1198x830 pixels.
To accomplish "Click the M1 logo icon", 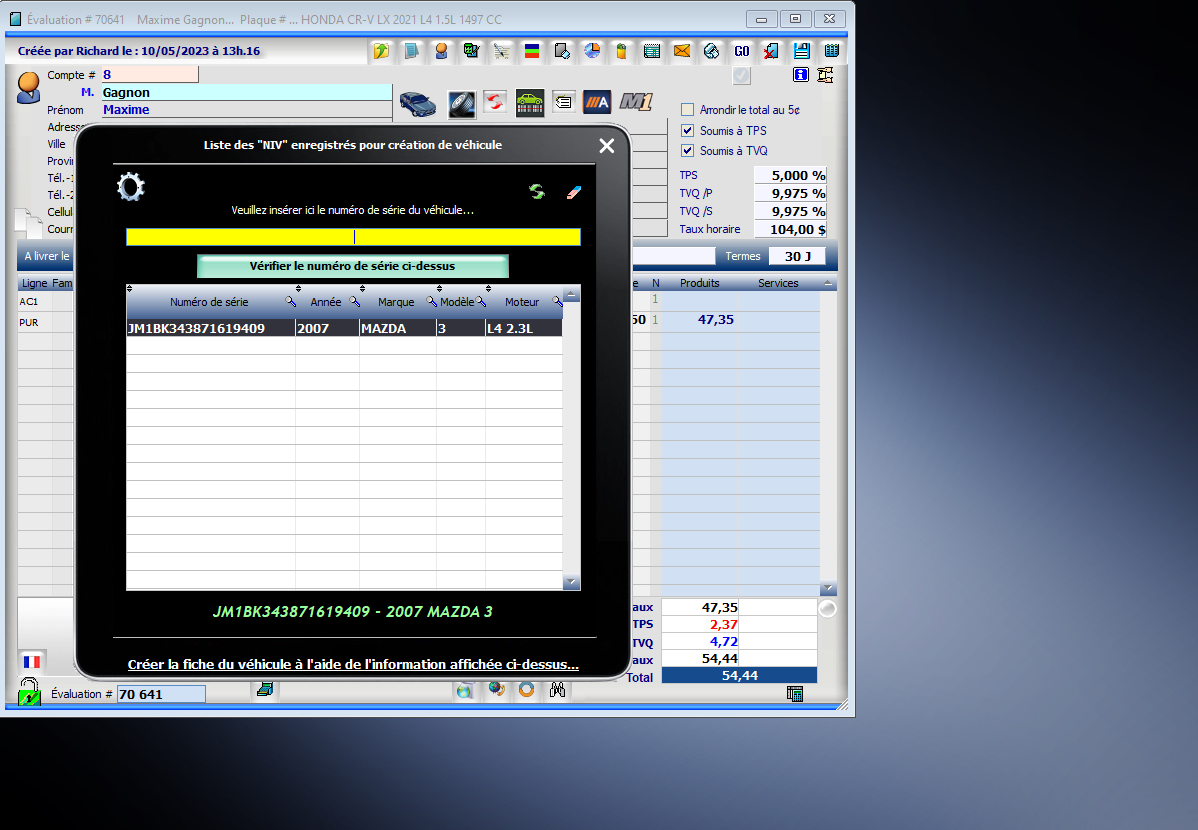I will click(x=636, y=101).
